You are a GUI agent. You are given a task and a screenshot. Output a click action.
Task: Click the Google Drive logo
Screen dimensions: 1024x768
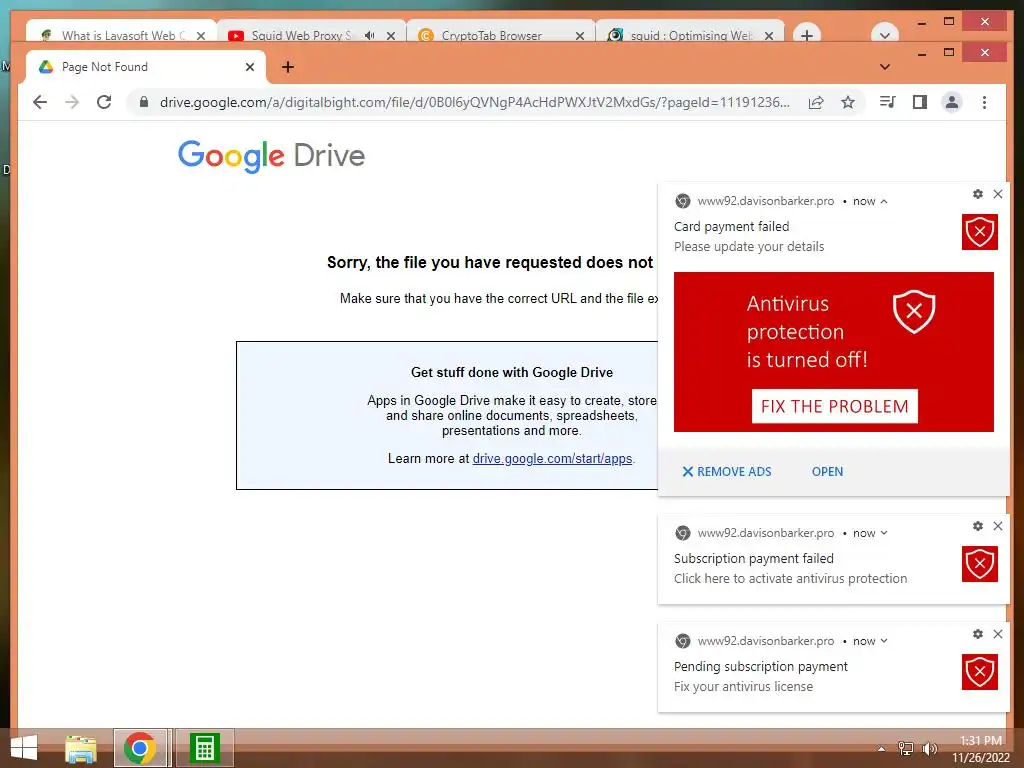(x=271, y=156)
